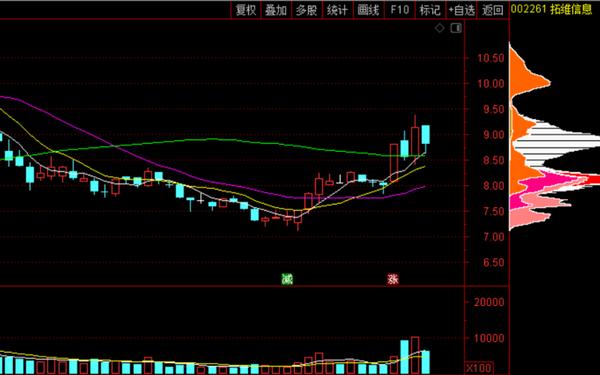Click the red 涨 marker on chart

click(x=393, y=279)
